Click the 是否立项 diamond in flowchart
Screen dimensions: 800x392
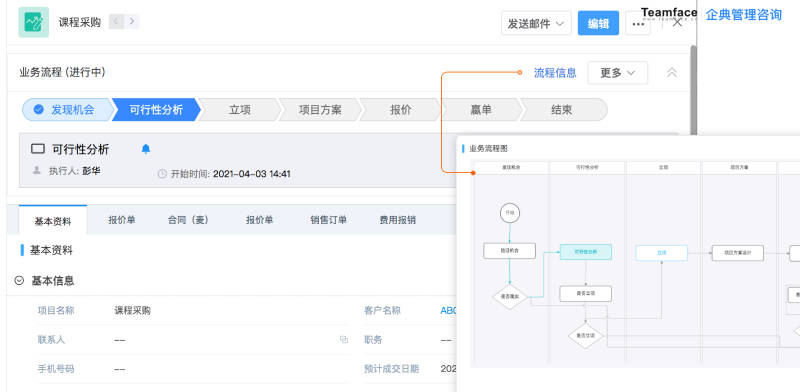586,336
